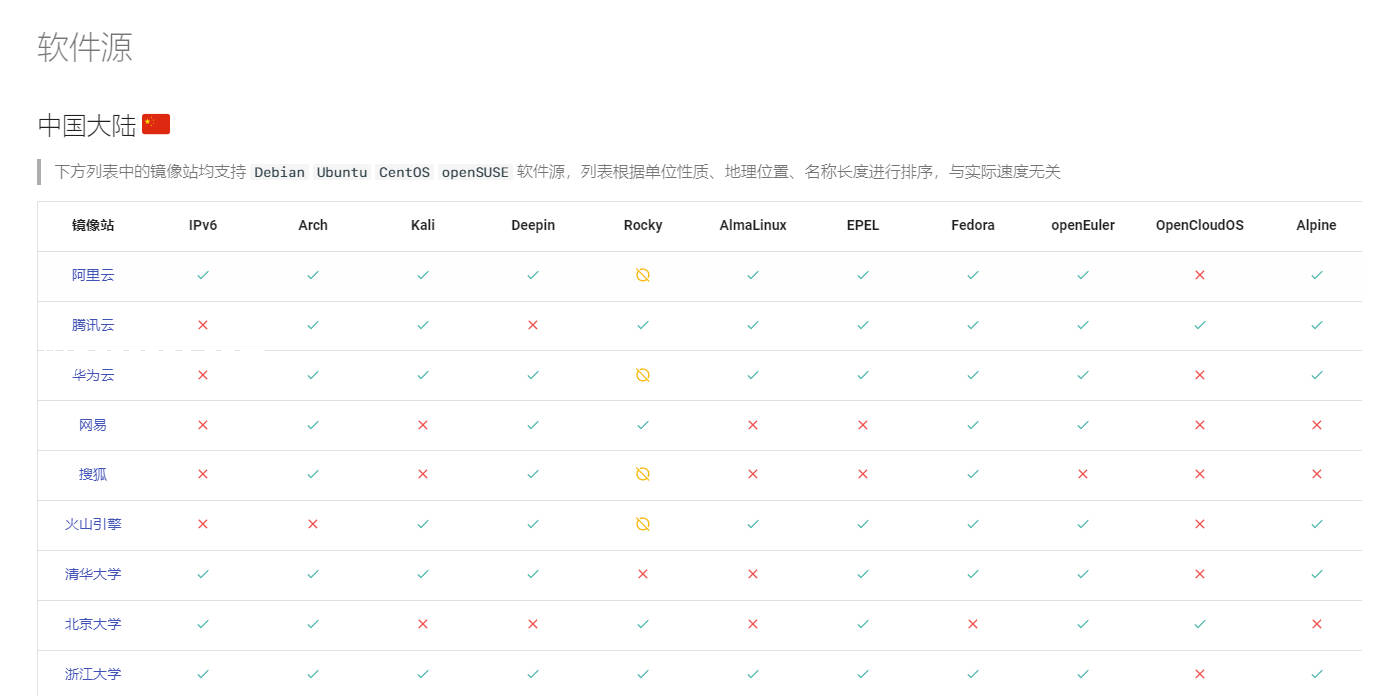Click the China flag icon beside 中国大陆
The width and height of the screenshot is (1395, 696).
156,124
